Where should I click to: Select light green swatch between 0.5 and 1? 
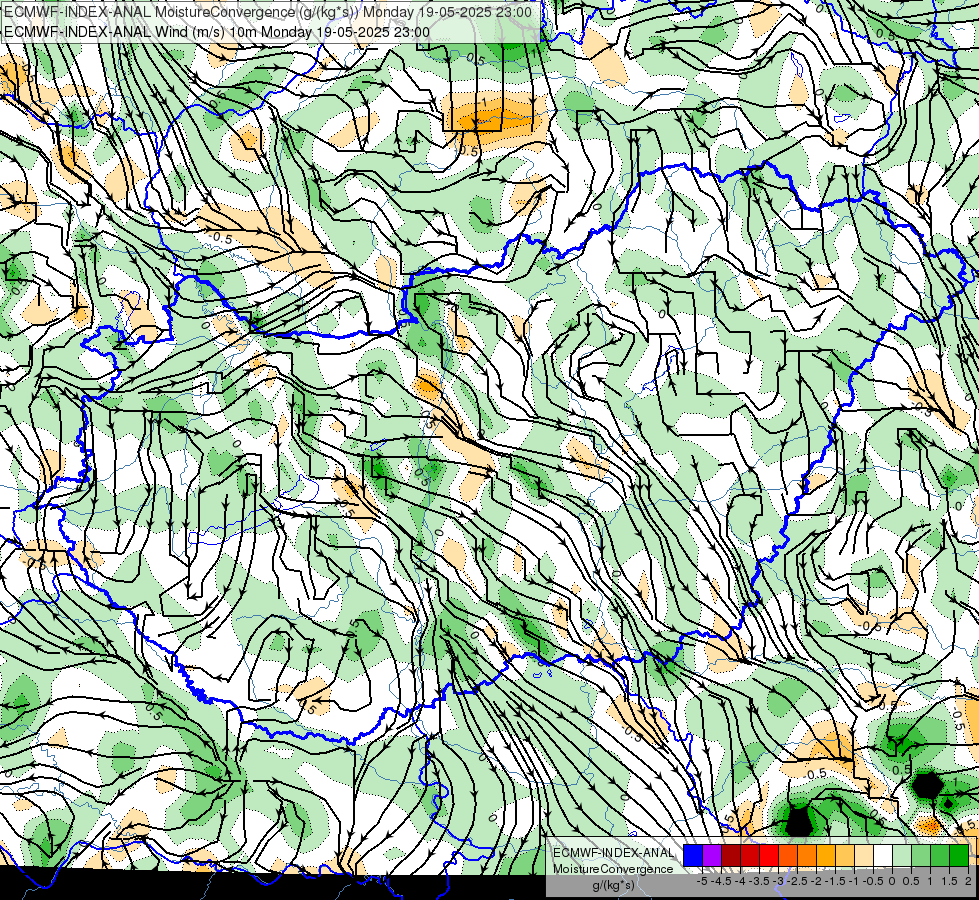coord(921,855)
